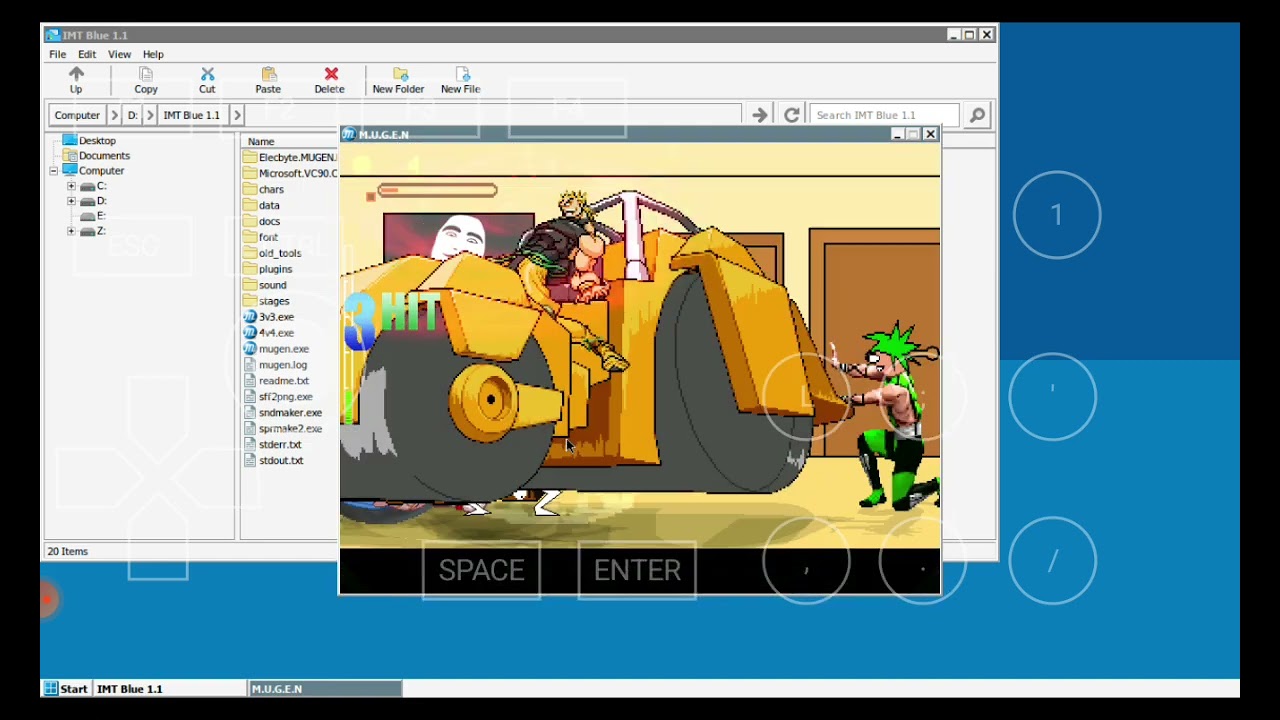Open dropdown arrow after Computer breadcrumb
This screenshot has width=1280, height=720.
click(x=114, y=115)
